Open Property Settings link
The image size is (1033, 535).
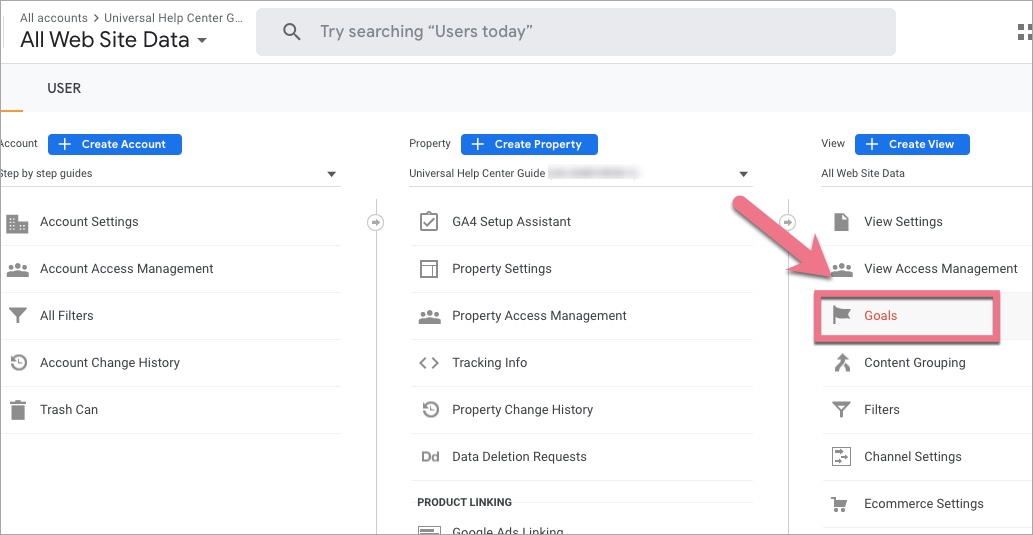pyautogui.click(x=501, y=269)
